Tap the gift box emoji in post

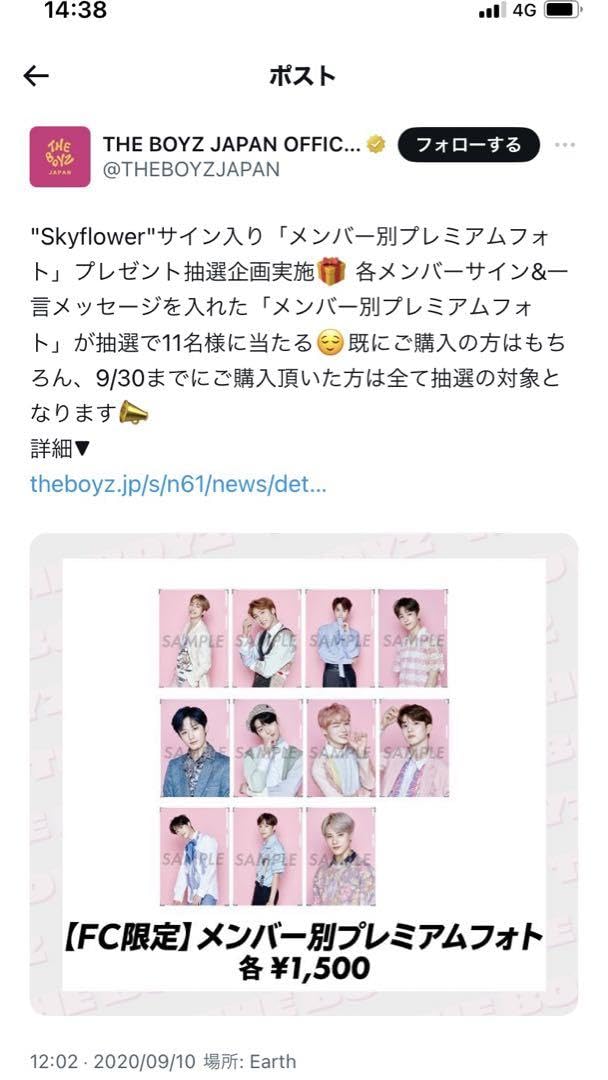click(x=332, y=271)
